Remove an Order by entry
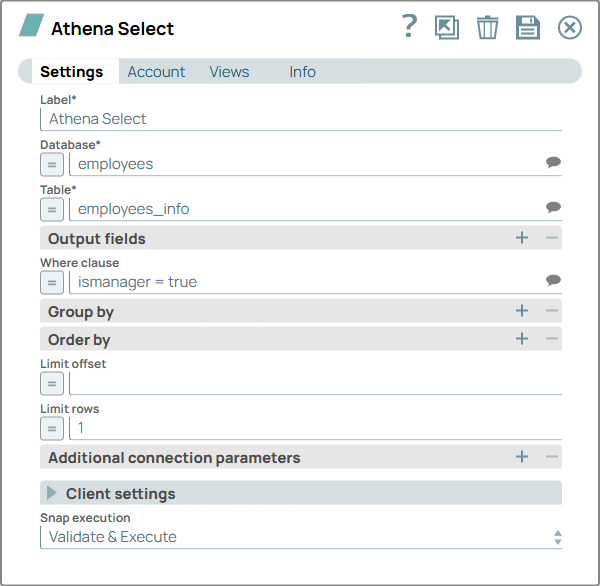 [551, 338]
